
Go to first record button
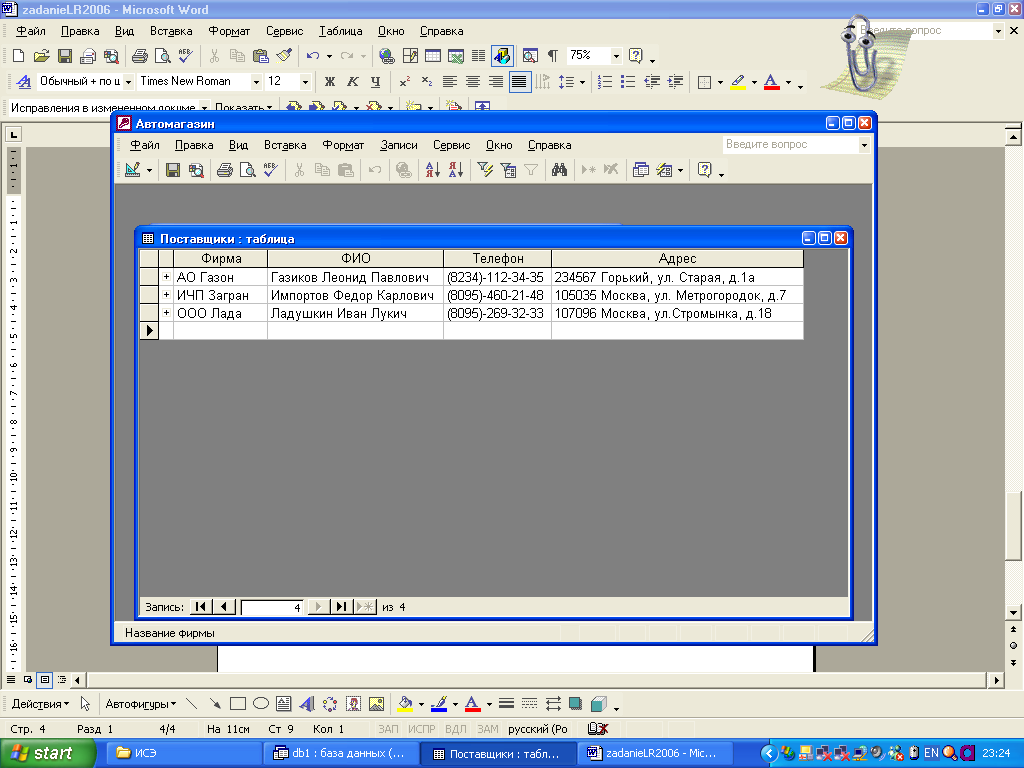tap(200, 607)
